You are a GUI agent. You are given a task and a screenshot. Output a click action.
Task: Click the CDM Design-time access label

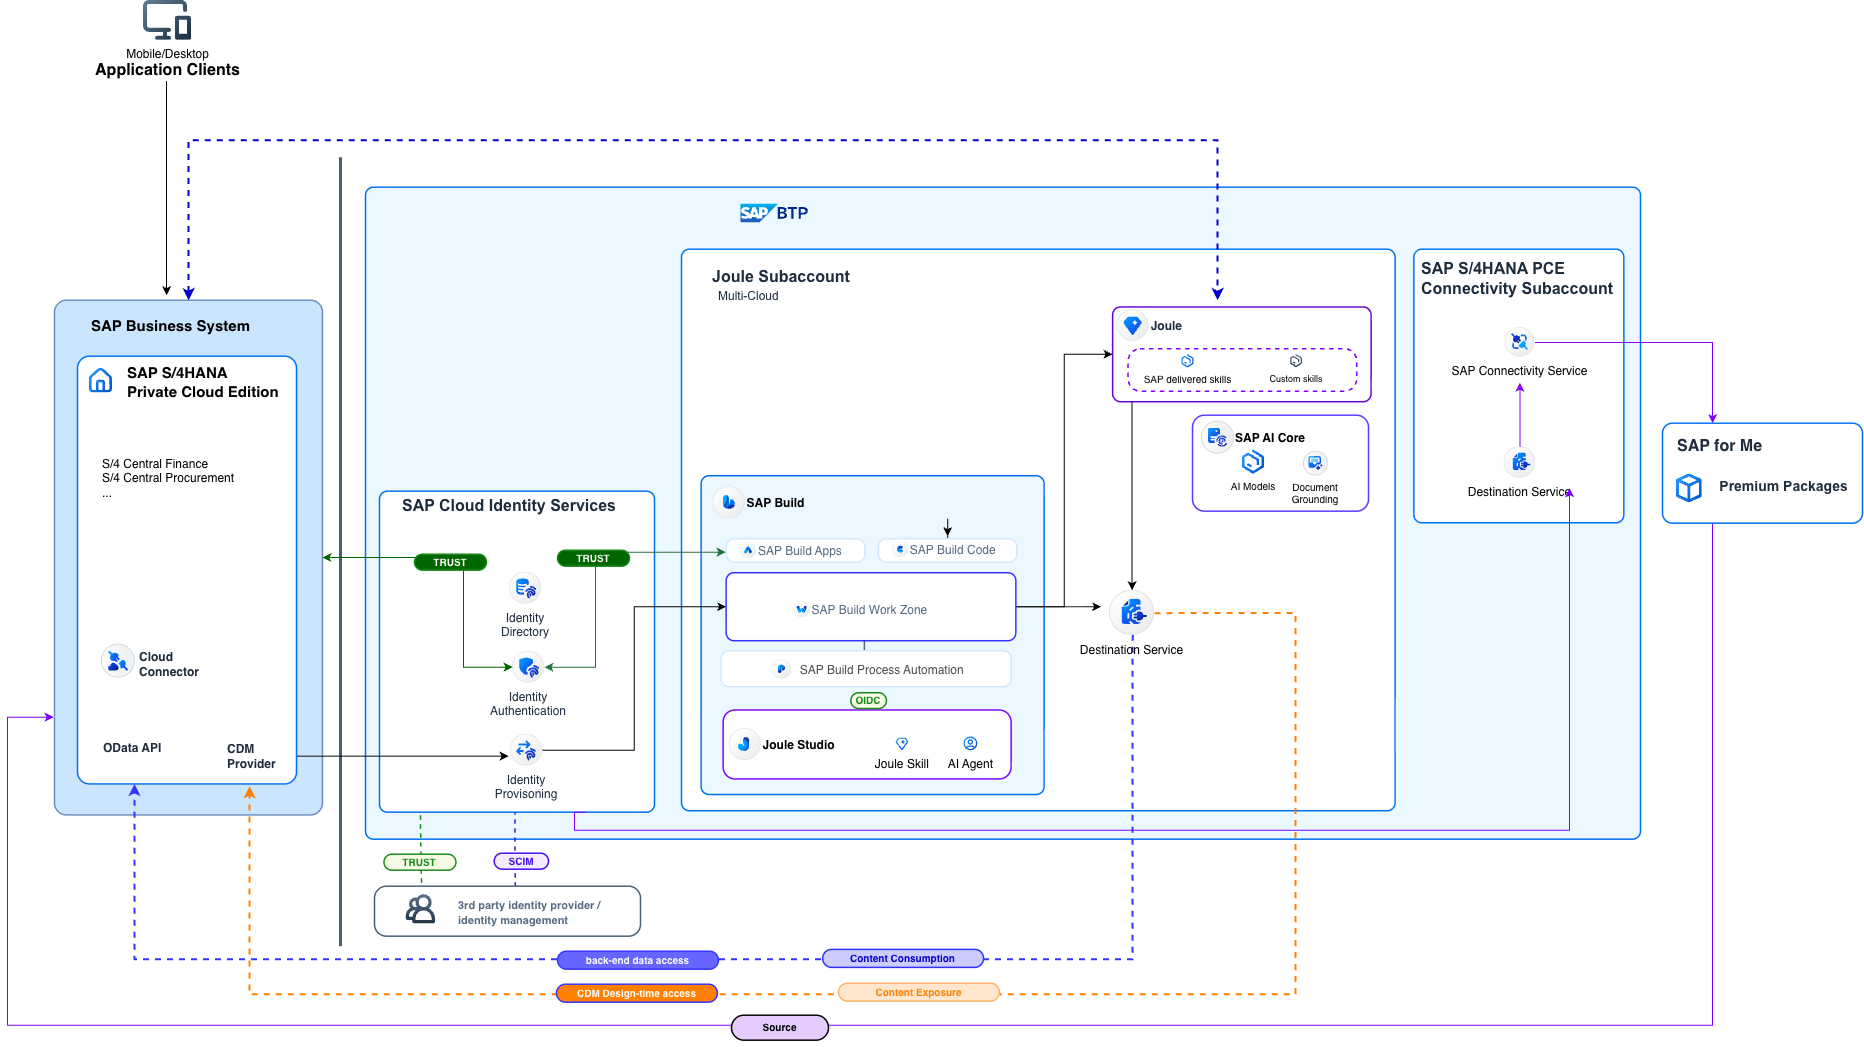636,993
